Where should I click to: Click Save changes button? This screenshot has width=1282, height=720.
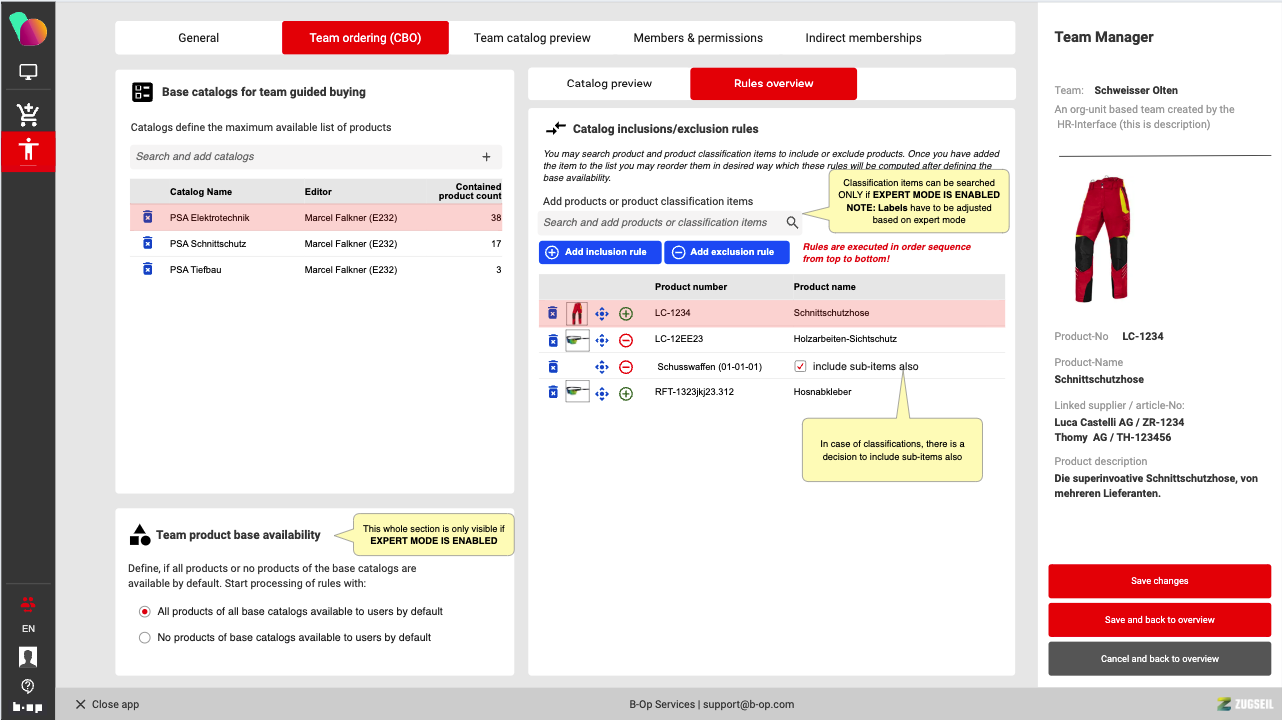click(1159, 581)
